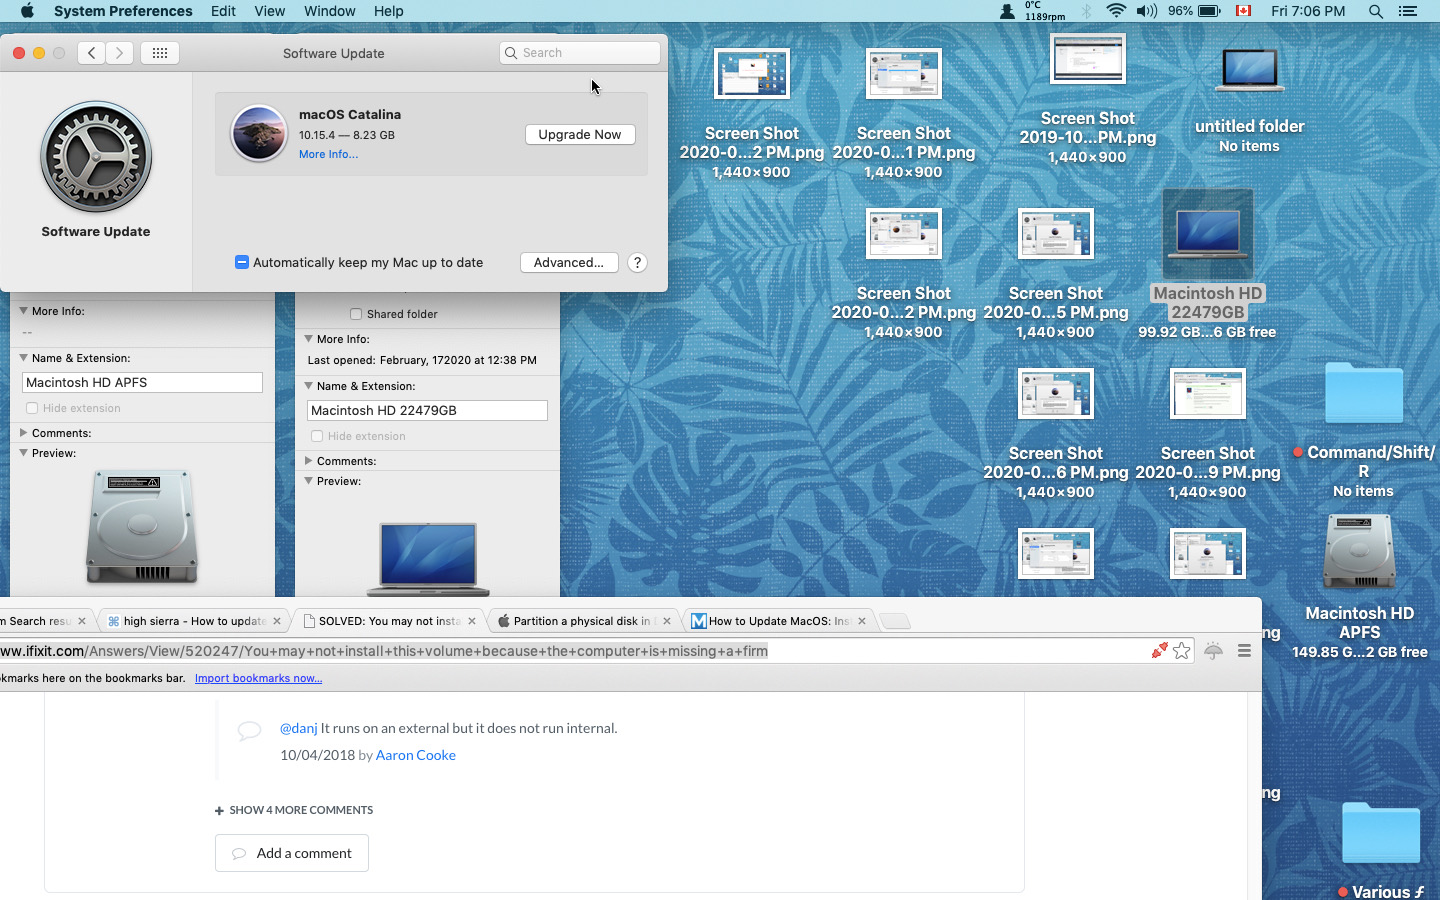The image size is (1440, 900).
Task: Open the Edit menu
Action: (x=223, y=11)
